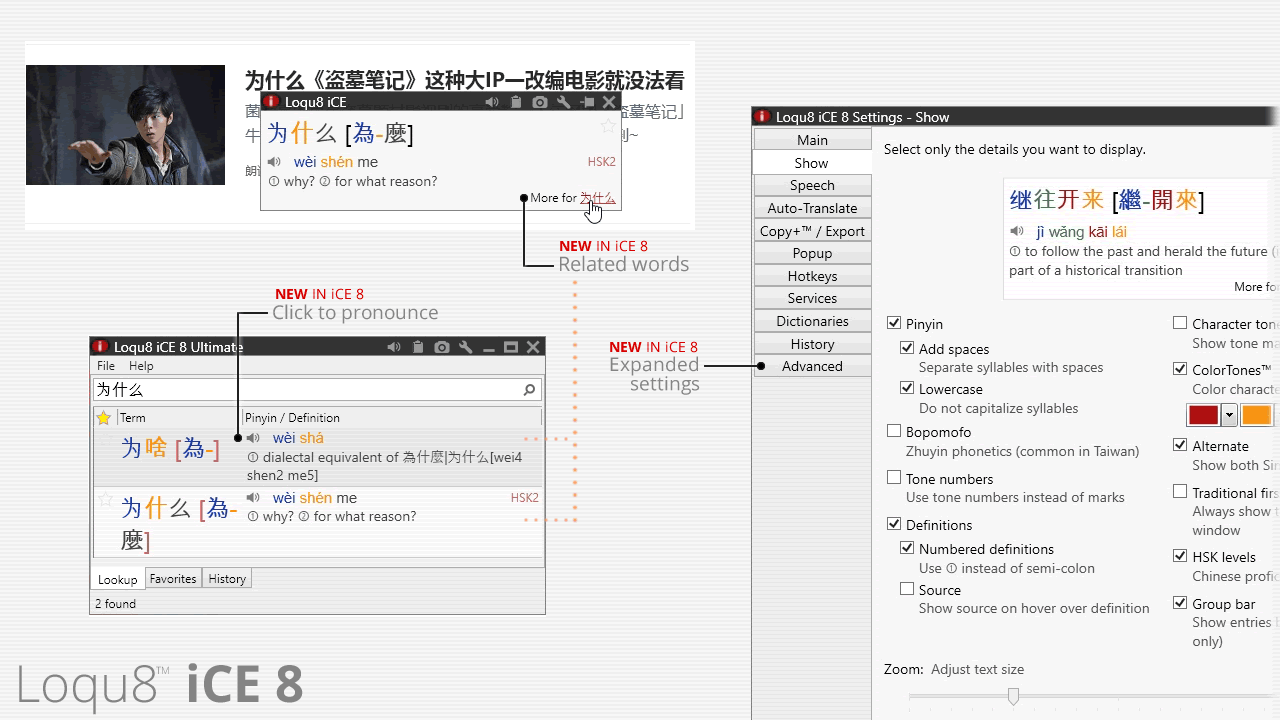Open the File menu
The image size is (1280, 720).
tap(106, 367)
